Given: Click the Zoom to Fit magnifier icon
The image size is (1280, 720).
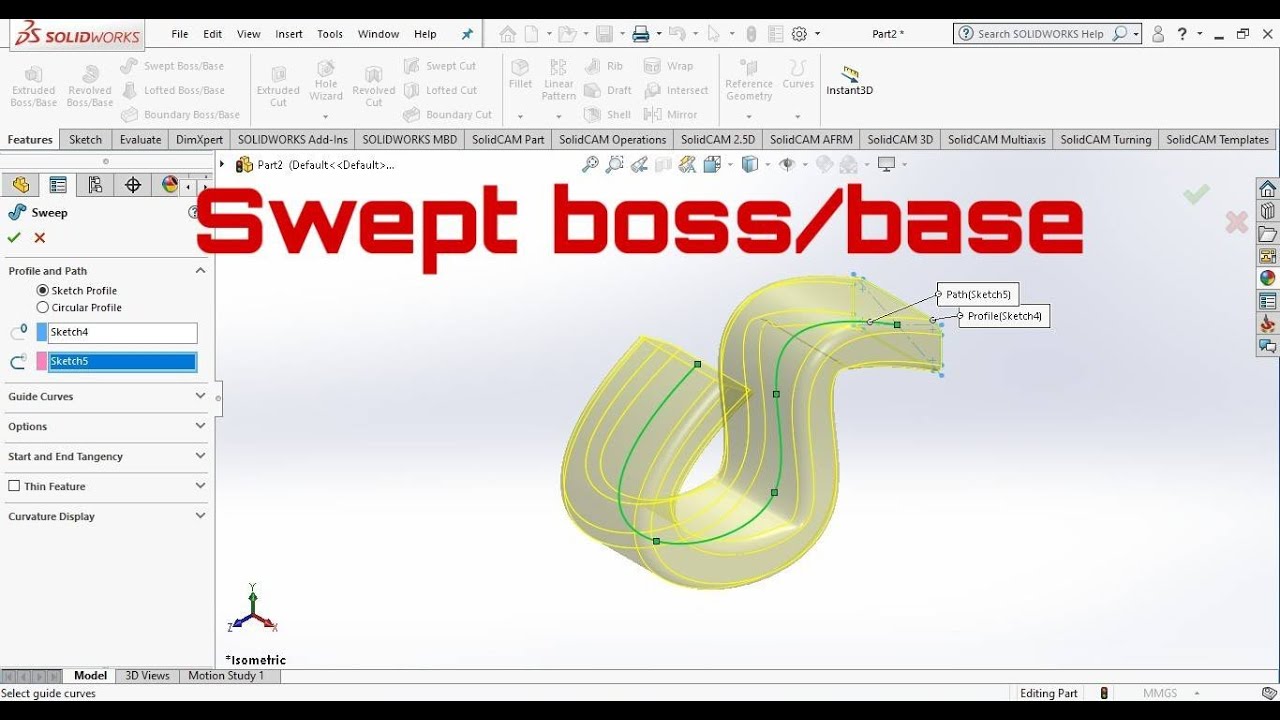Looking at the screenshot, I should 590,164.
